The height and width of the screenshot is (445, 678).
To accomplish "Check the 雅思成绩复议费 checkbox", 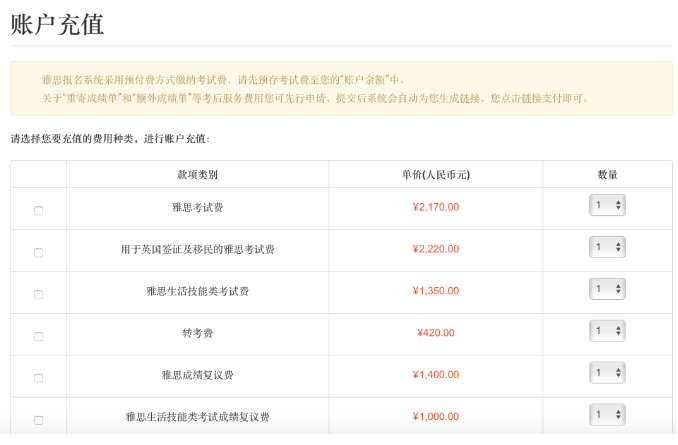I will pos(38,378).
